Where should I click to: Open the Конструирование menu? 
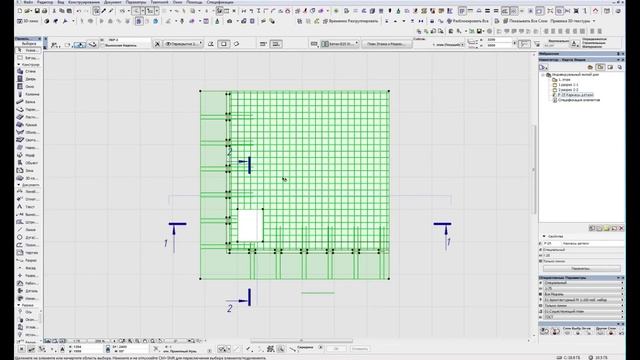coord(84,2)
